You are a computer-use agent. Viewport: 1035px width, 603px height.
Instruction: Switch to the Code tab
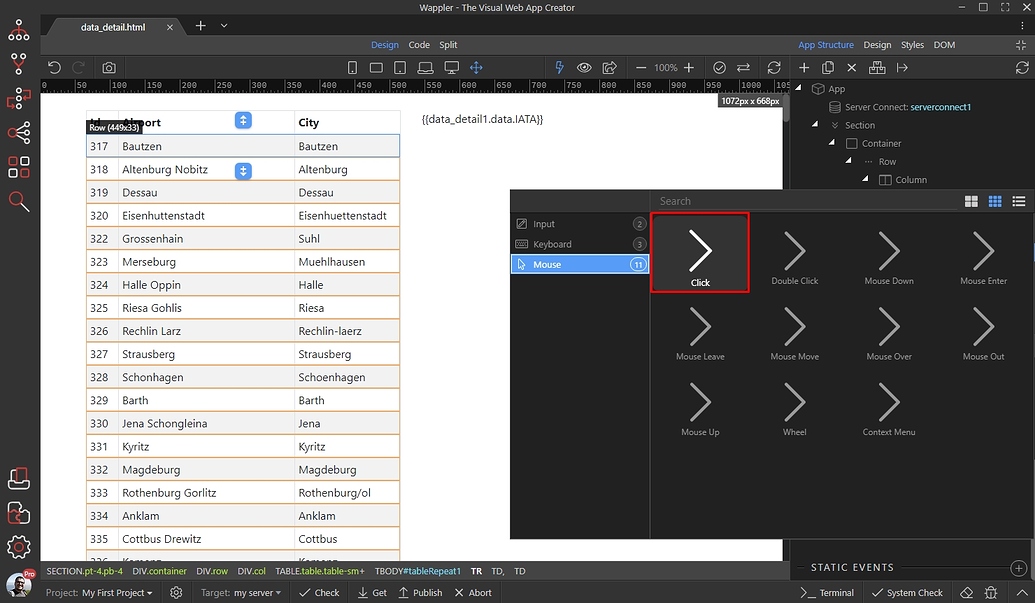(x=419, y=44)
